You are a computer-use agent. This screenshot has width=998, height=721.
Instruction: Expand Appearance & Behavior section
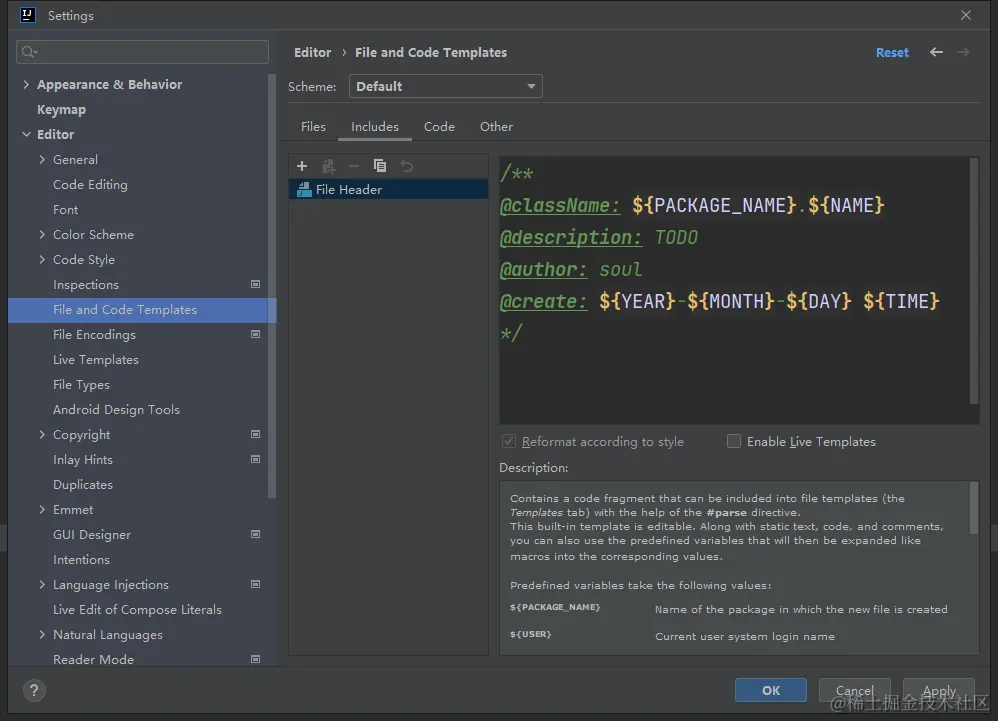tap(26, 85)
